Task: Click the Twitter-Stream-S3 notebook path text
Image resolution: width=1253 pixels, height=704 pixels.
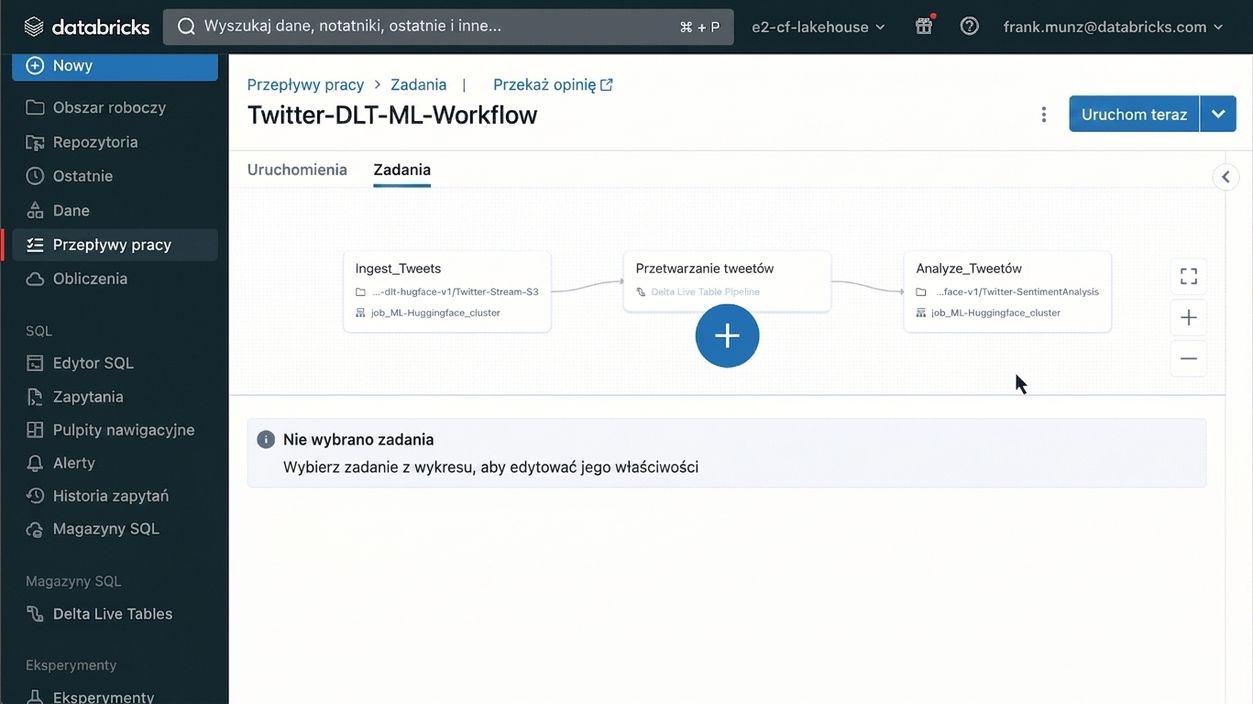Action: (455, 292)
